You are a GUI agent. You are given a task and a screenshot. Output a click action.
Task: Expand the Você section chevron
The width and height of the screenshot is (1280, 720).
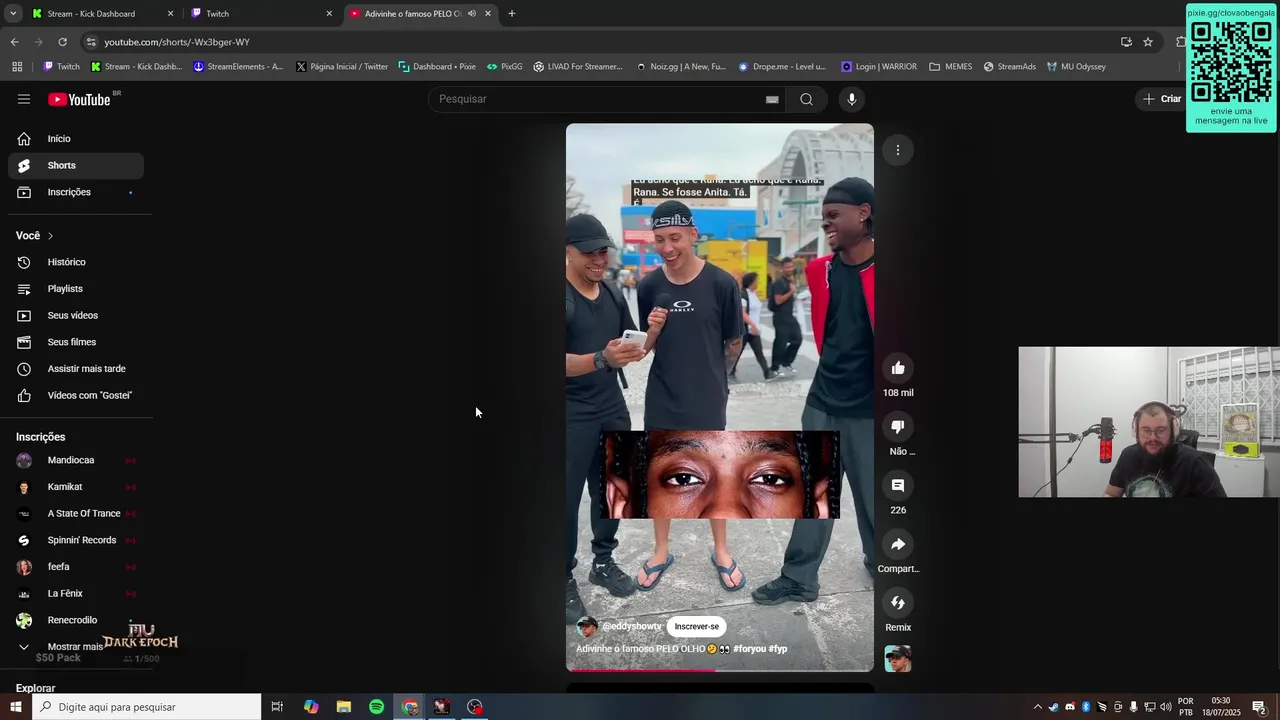click(50, 236)
